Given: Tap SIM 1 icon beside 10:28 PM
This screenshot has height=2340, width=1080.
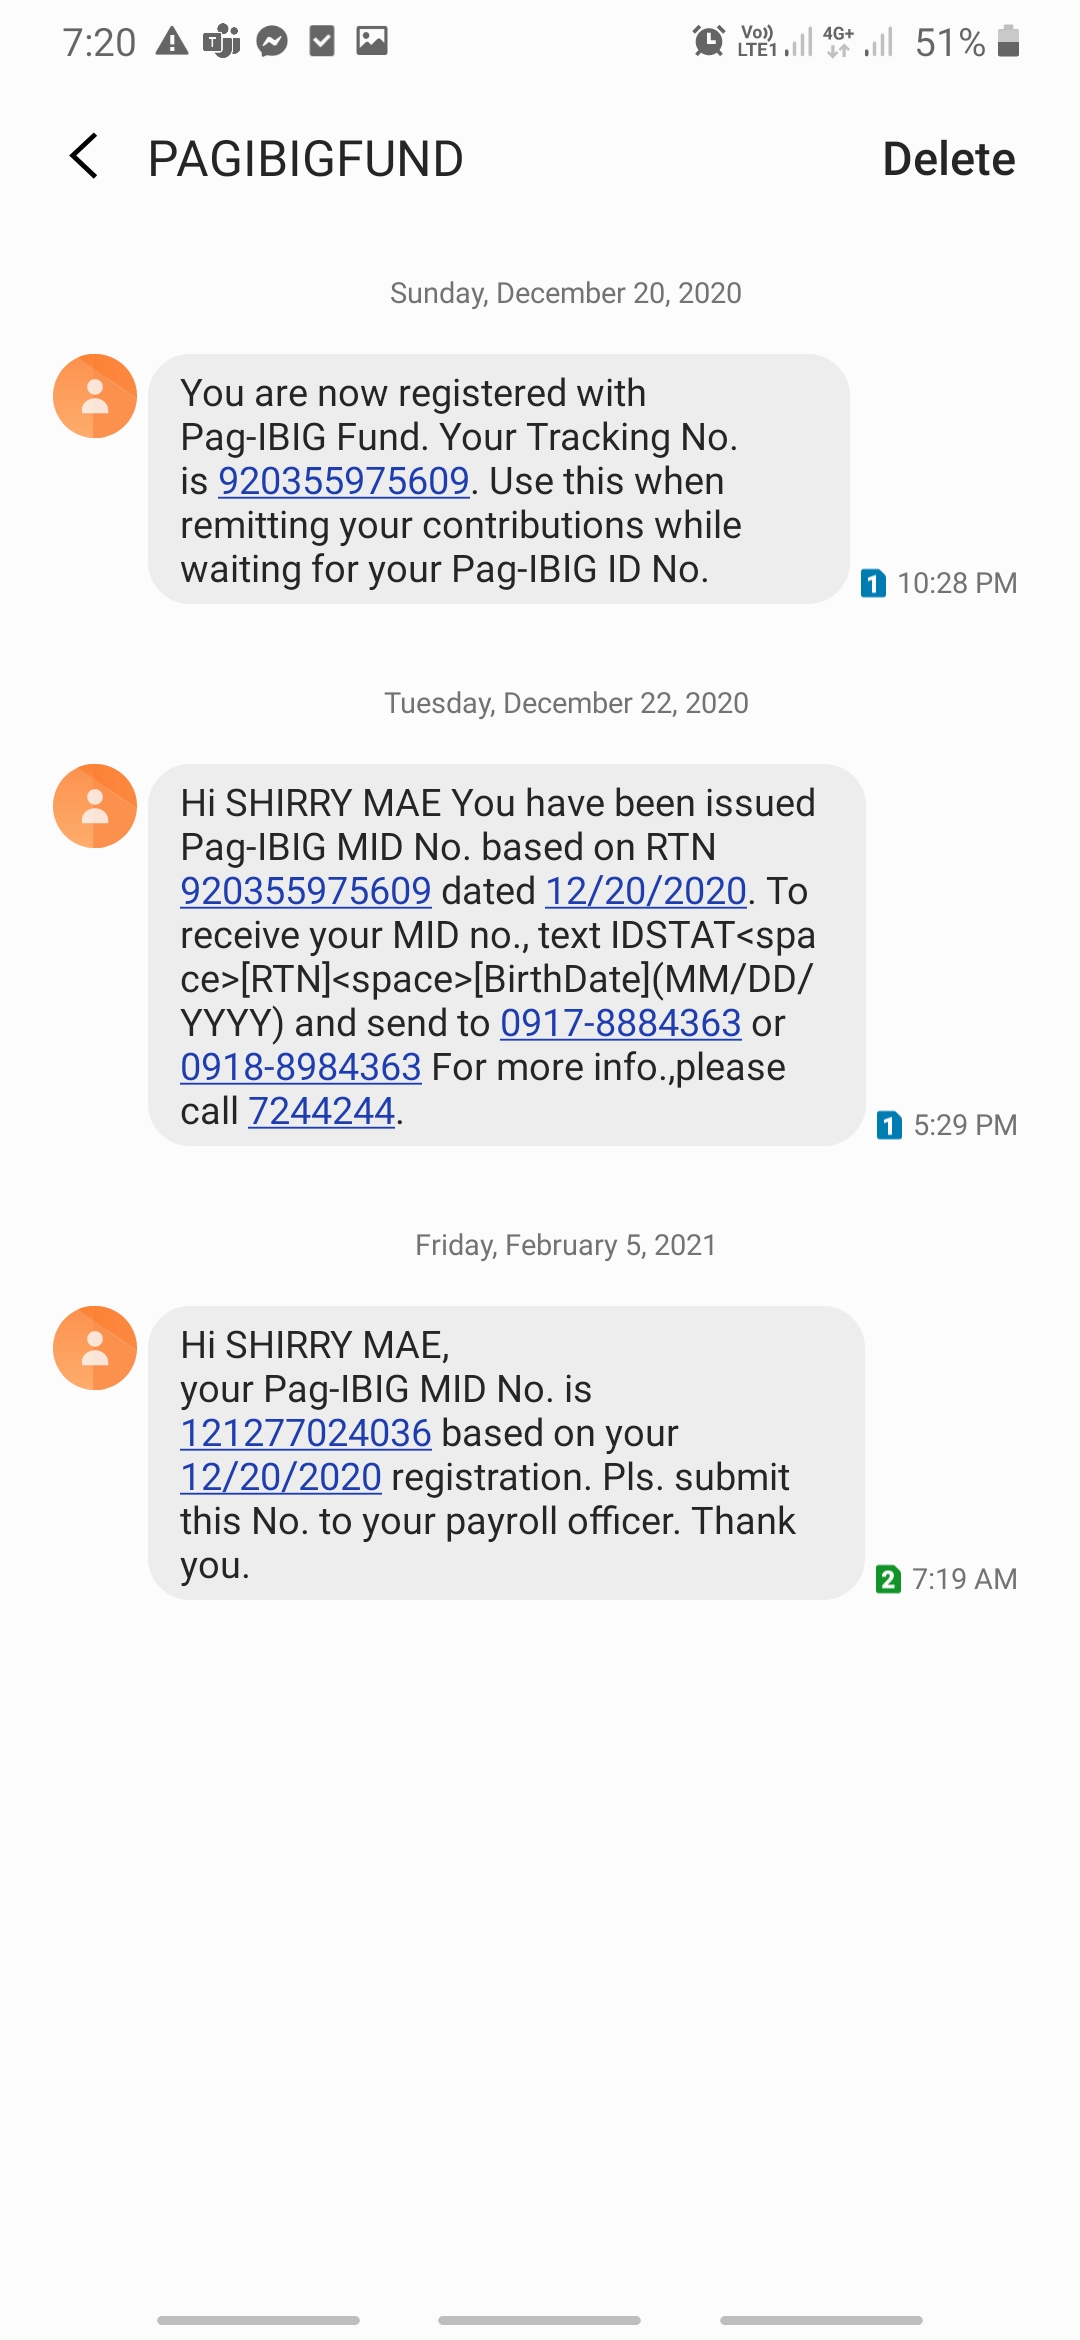Looking at the screenshot, I should click(873, 583).
